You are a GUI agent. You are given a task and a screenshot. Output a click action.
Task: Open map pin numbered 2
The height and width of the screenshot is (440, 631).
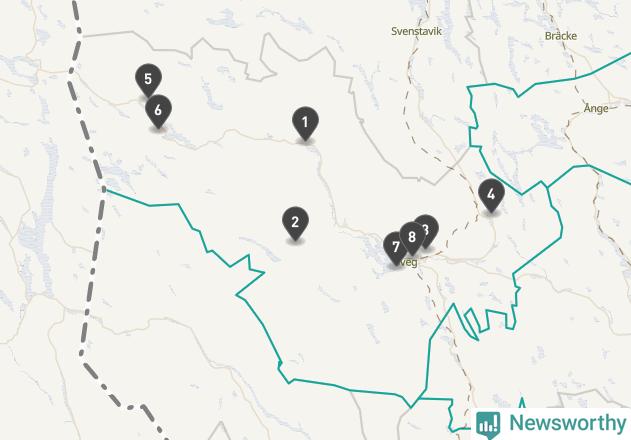tap(295, 223)
